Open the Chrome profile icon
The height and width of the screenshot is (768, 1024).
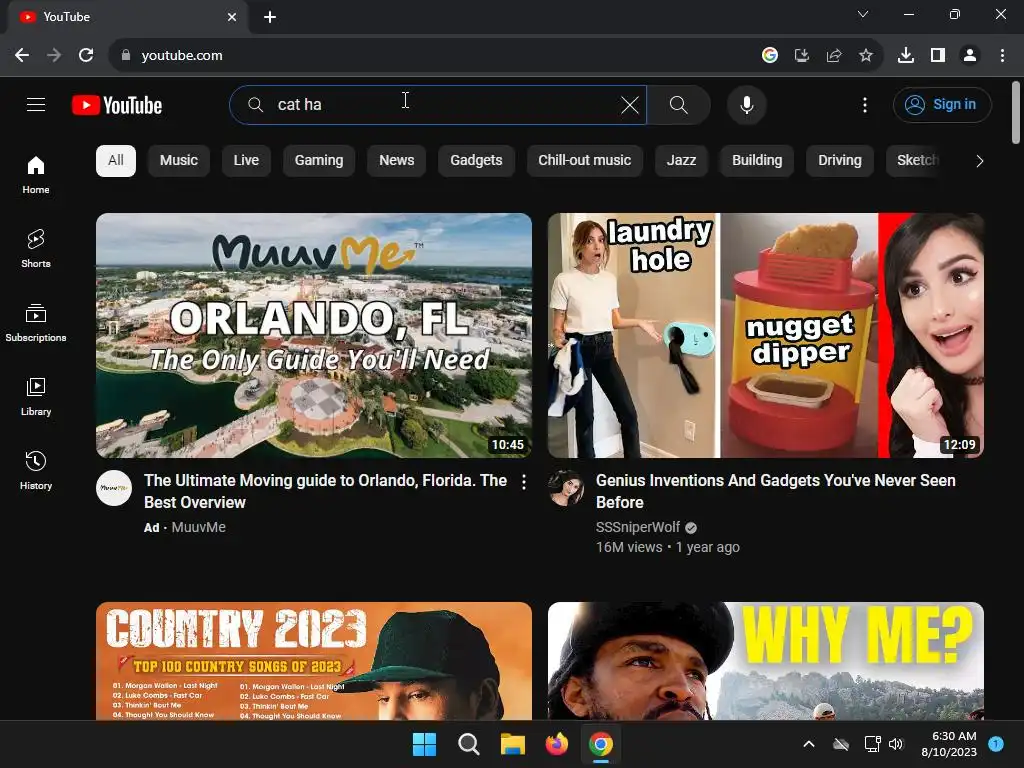pos(970,56)
